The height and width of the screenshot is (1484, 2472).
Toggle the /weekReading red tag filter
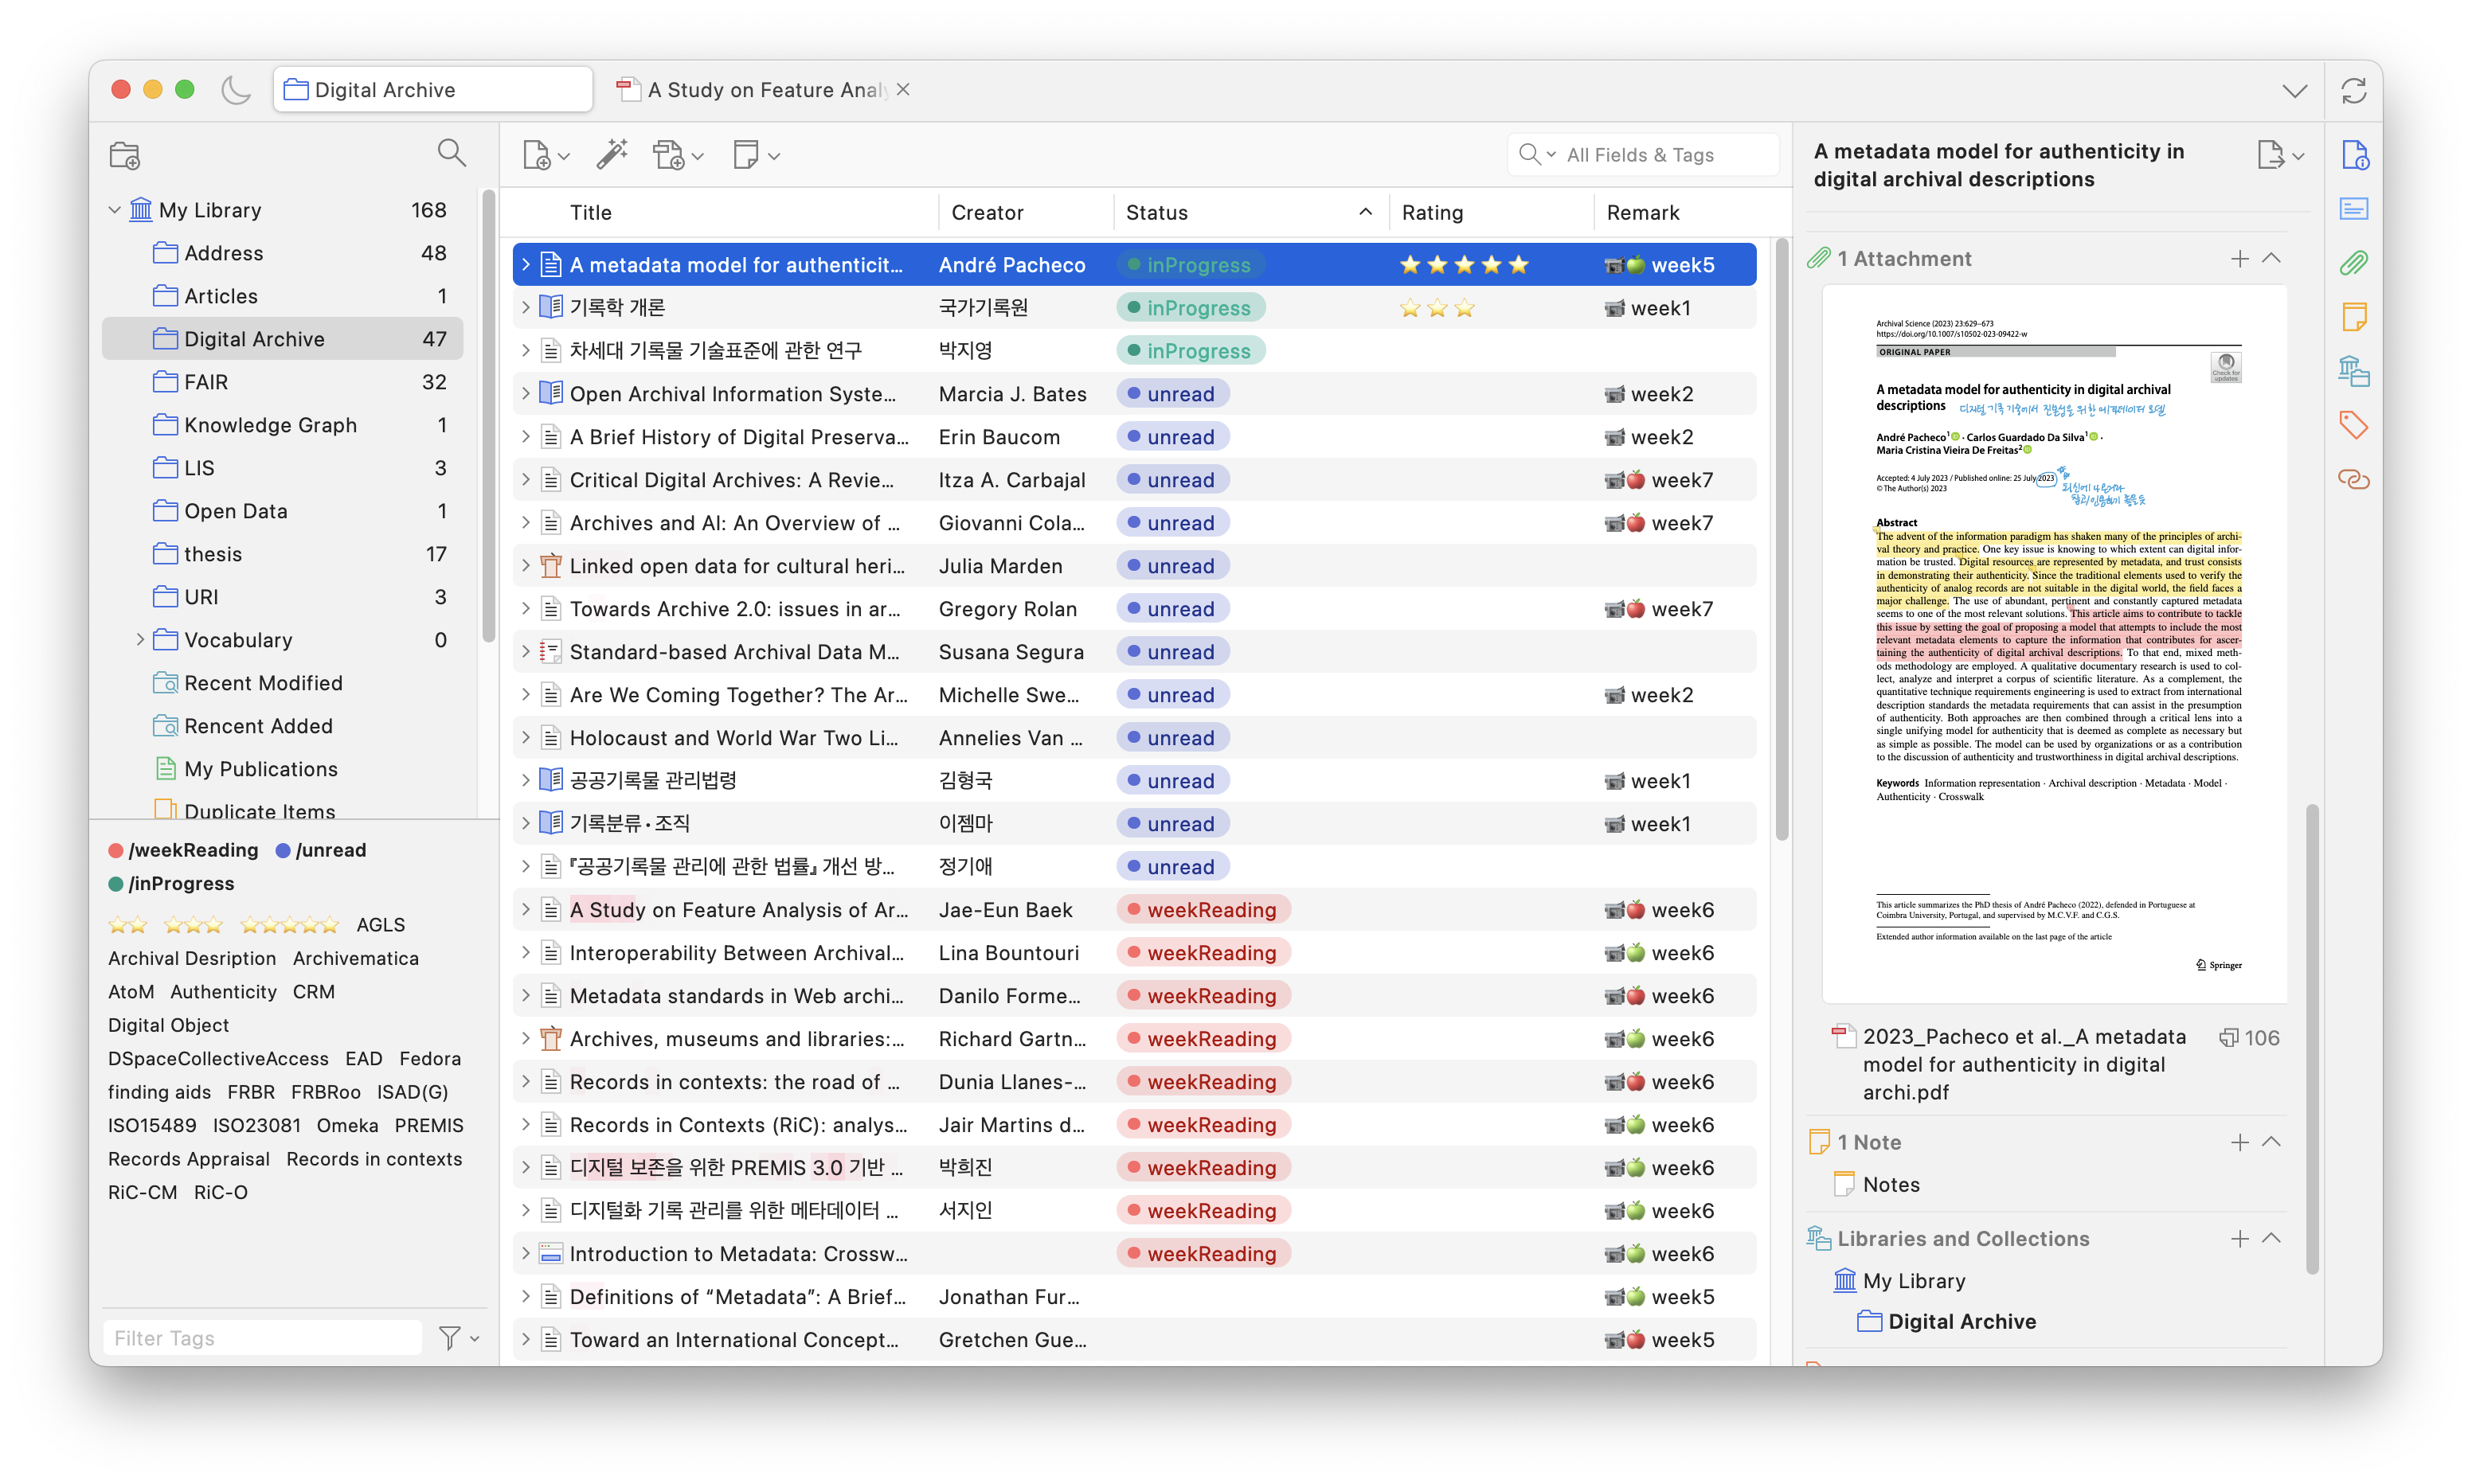tap(183, 851)
